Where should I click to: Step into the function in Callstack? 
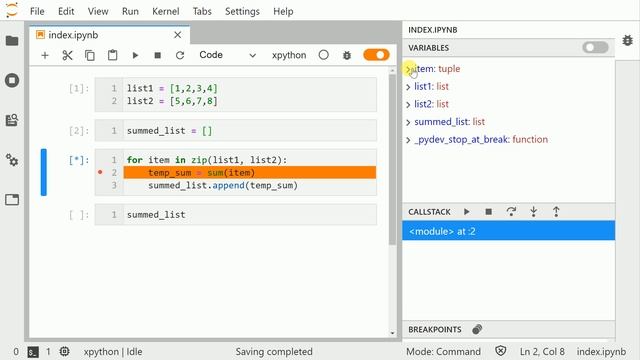533,211
